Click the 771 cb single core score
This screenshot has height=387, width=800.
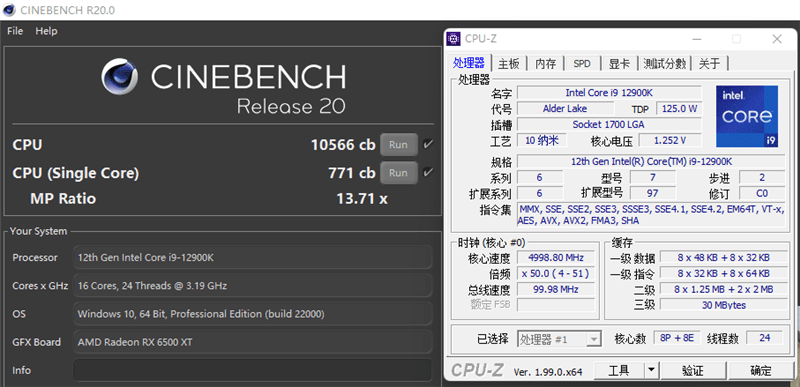tap(352, 173)
